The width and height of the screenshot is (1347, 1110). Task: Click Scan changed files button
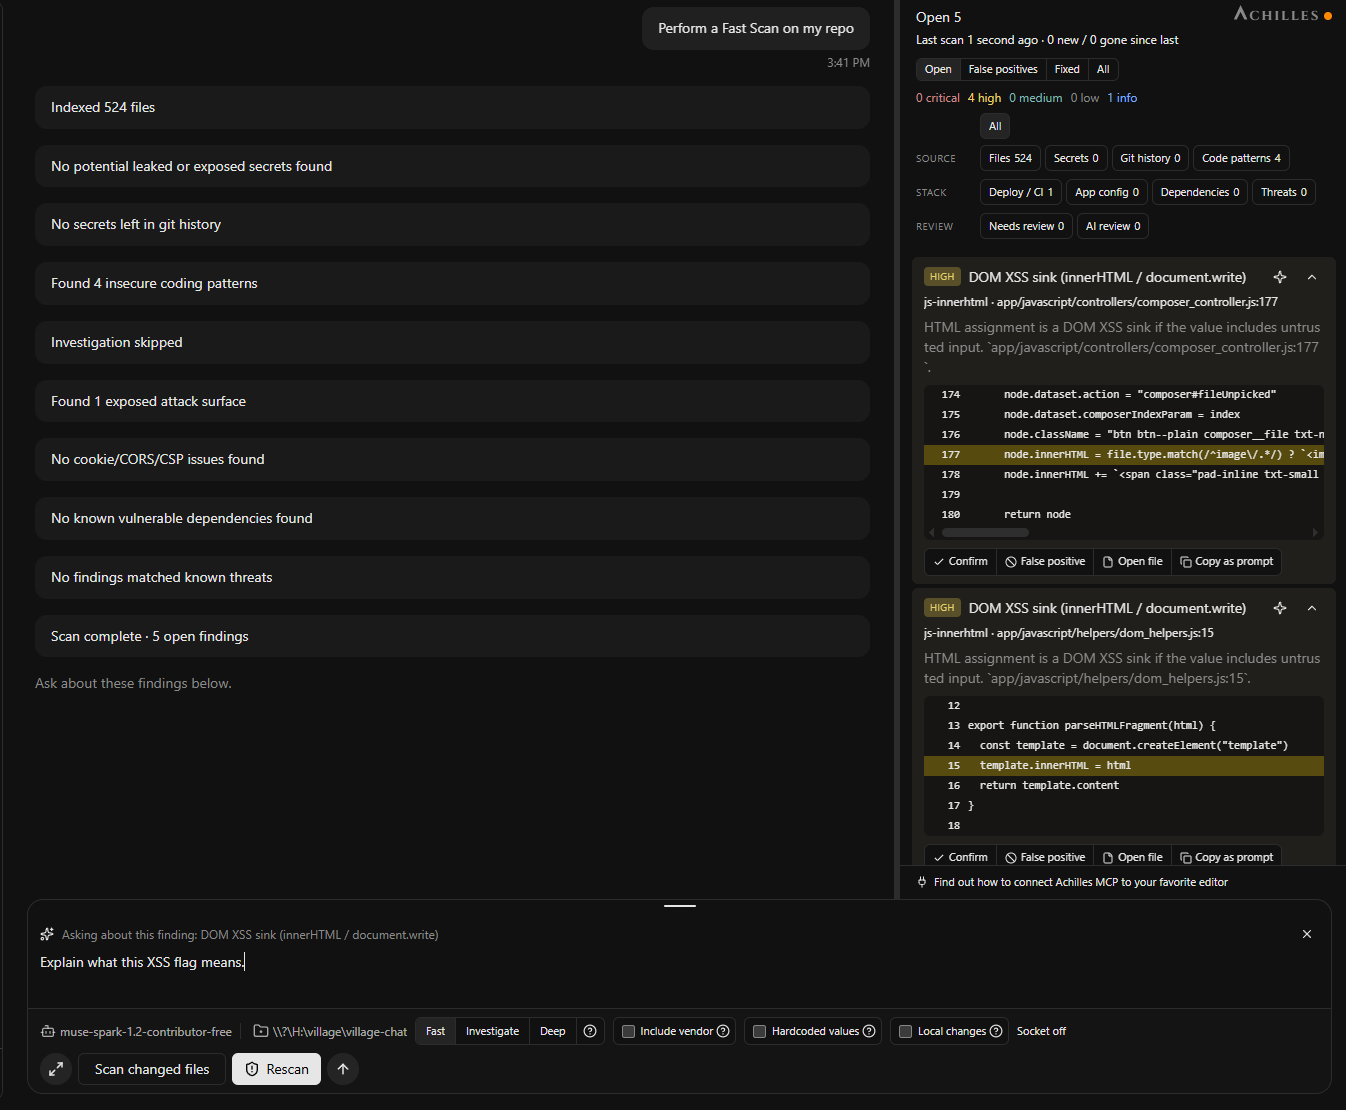point(152,1069)
